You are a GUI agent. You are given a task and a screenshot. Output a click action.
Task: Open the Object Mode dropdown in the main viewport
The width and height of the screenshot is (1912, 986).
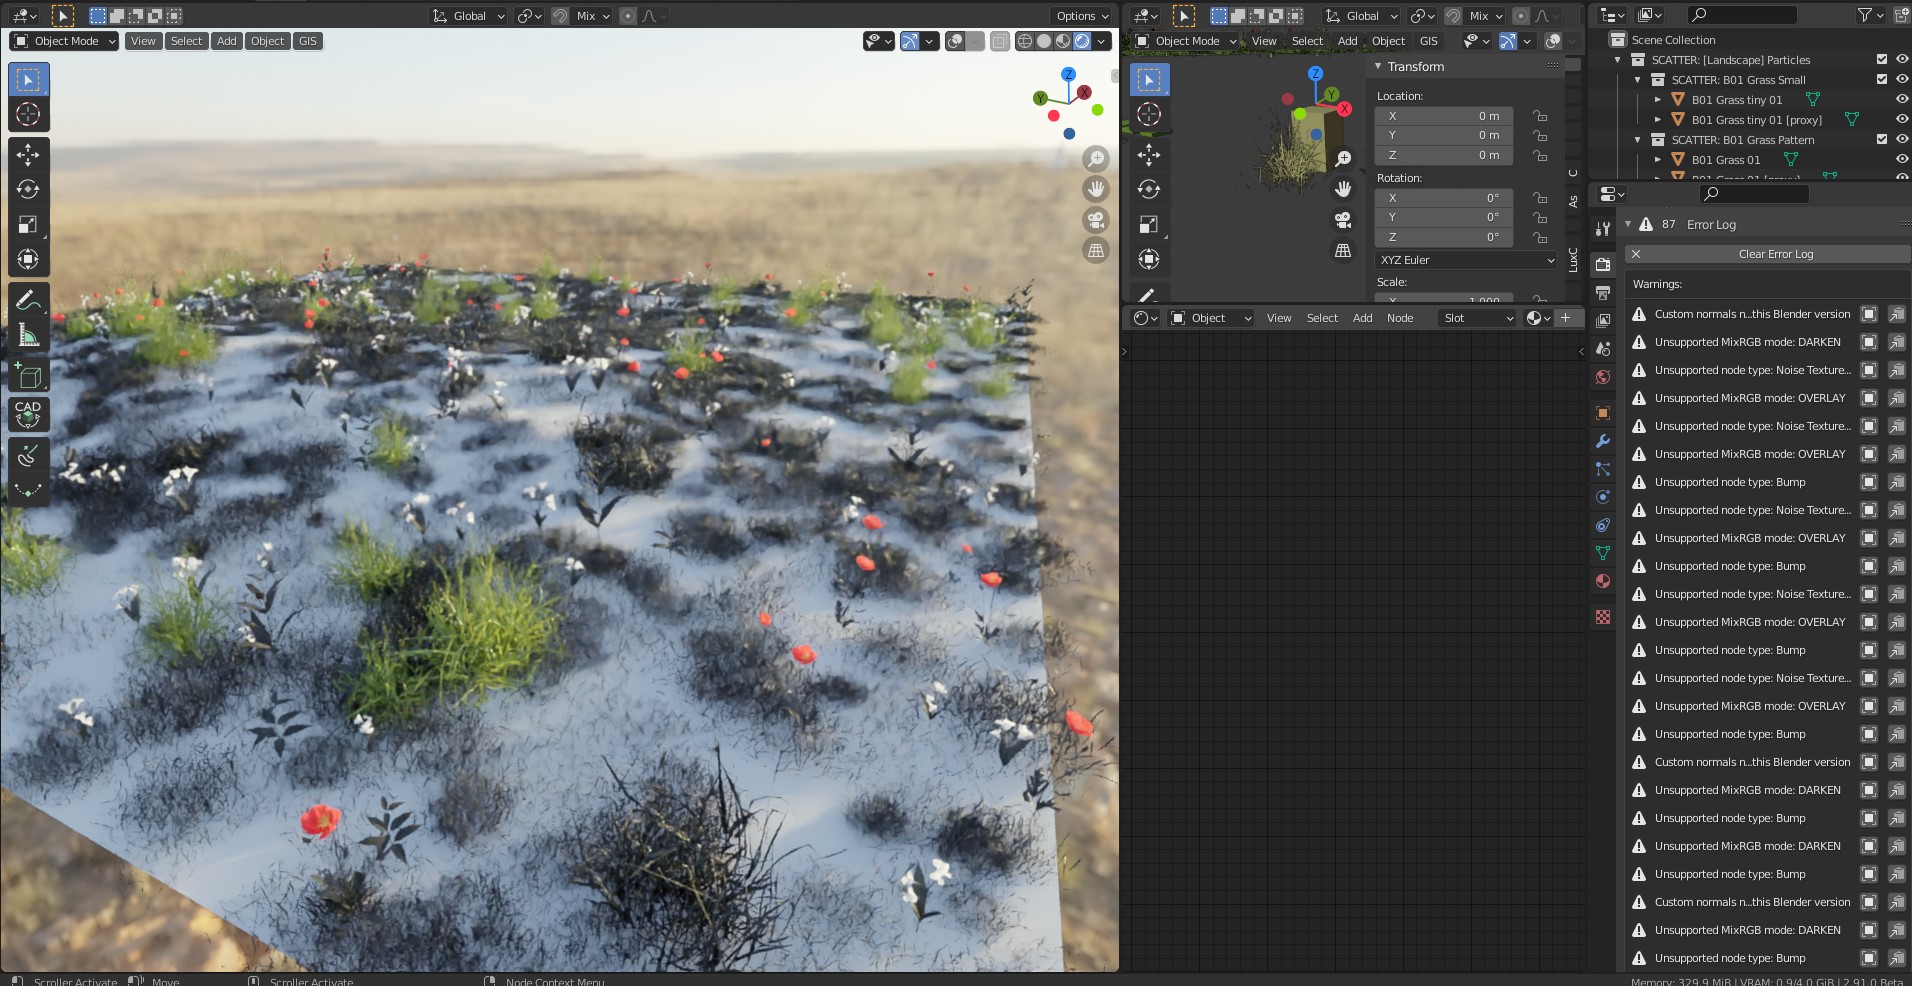coord(65,41)
